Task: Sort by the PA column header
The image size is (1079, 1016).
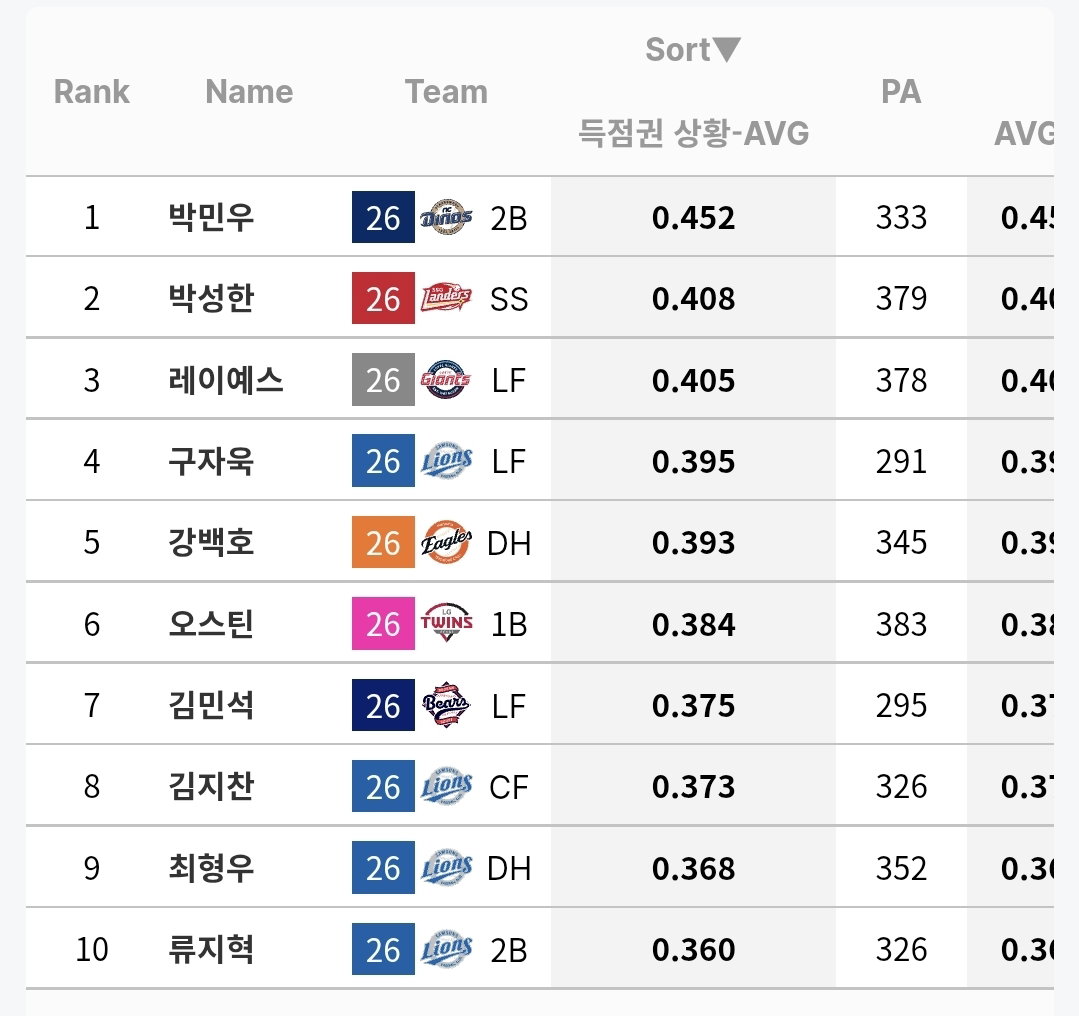Action: point(901,92)
